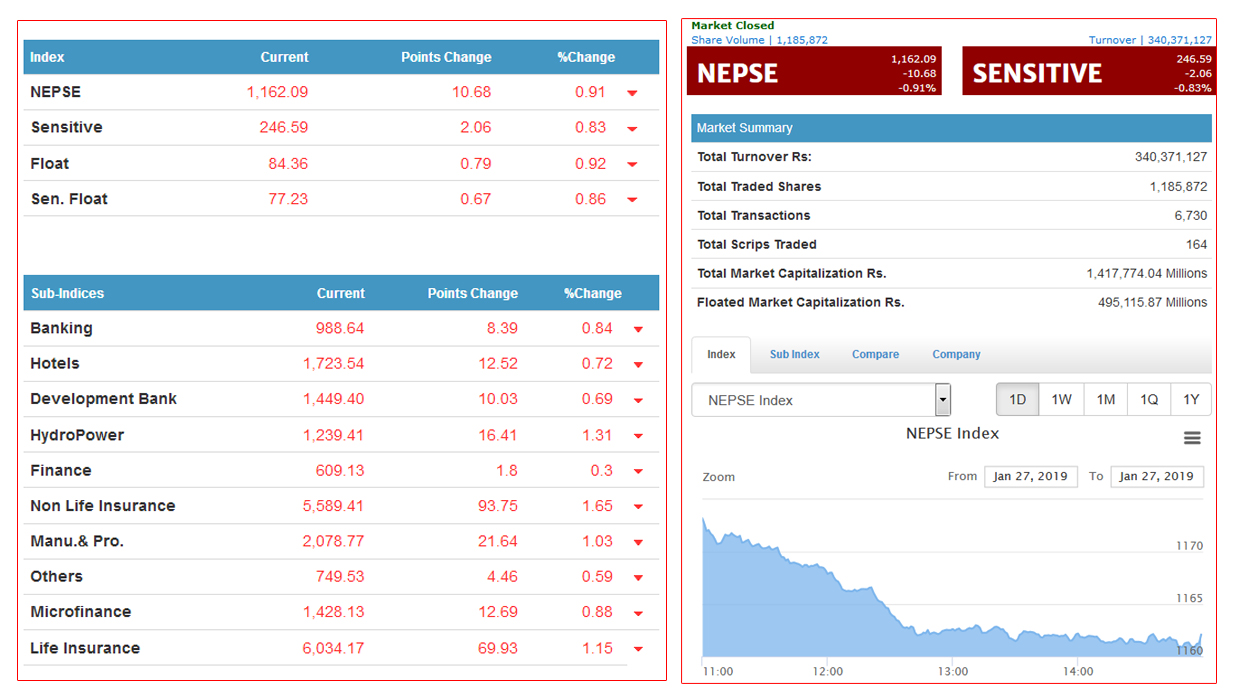Click the red SENSITIVE index banner

point(1089,72)
